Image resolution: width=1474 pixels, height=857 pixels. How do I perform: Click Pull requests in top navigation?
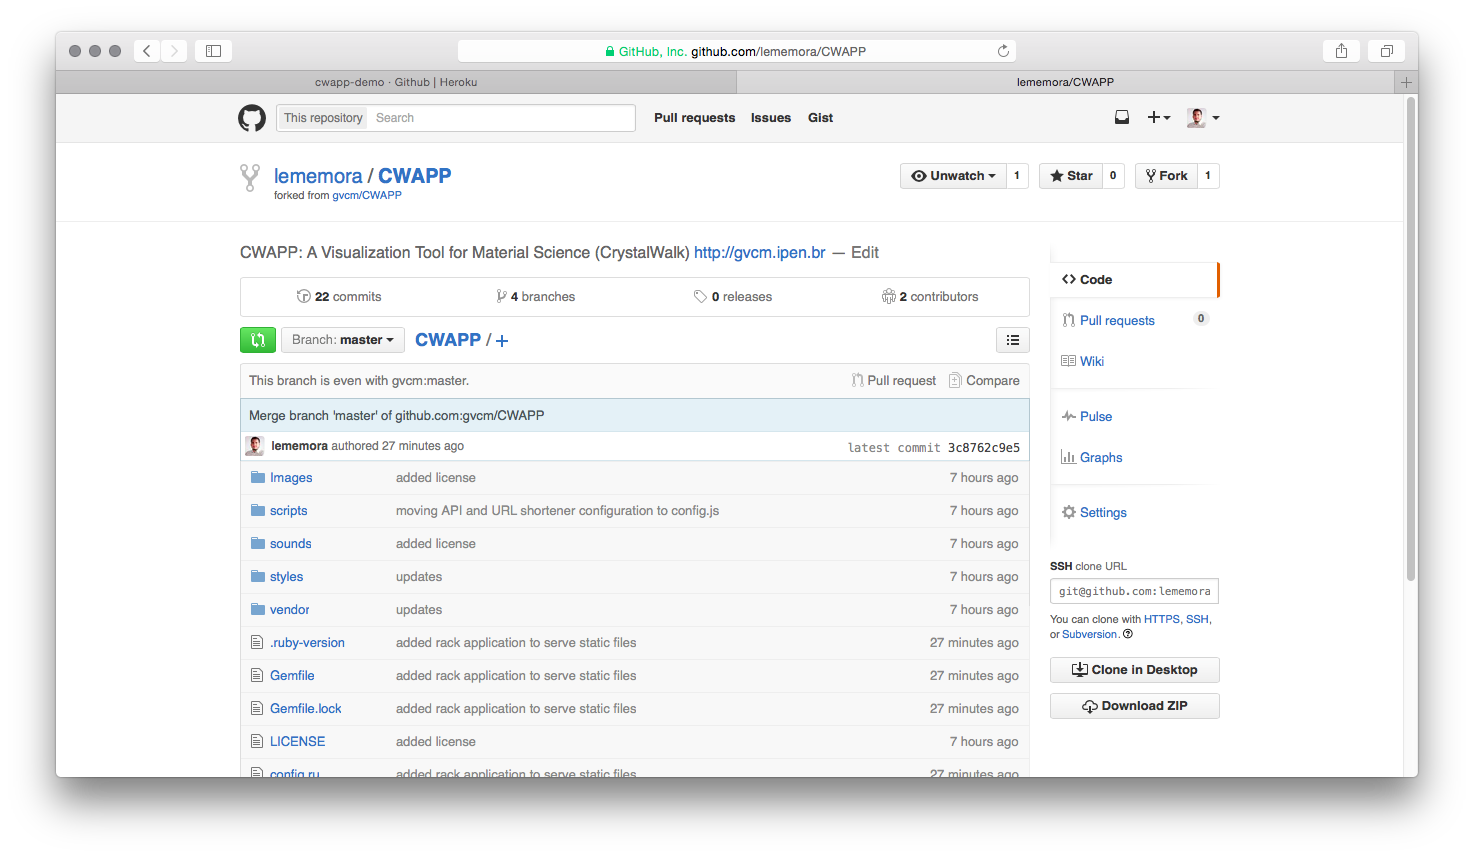(x=694, y=118)
